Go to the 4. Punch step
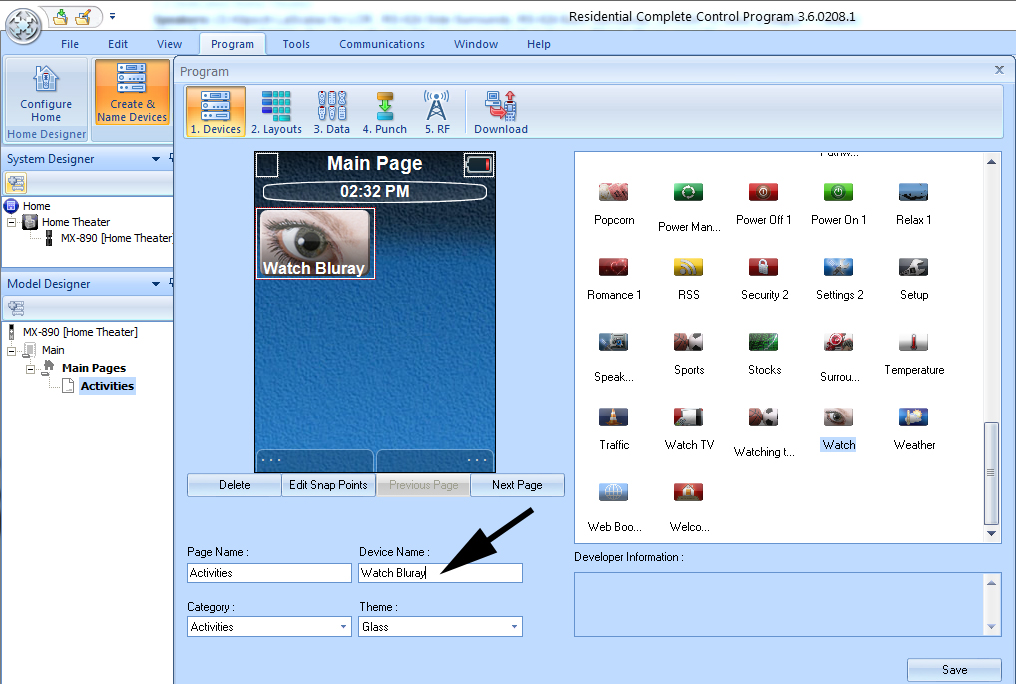The width and height of the screenshot is (1016, 684). coord(384,111)
